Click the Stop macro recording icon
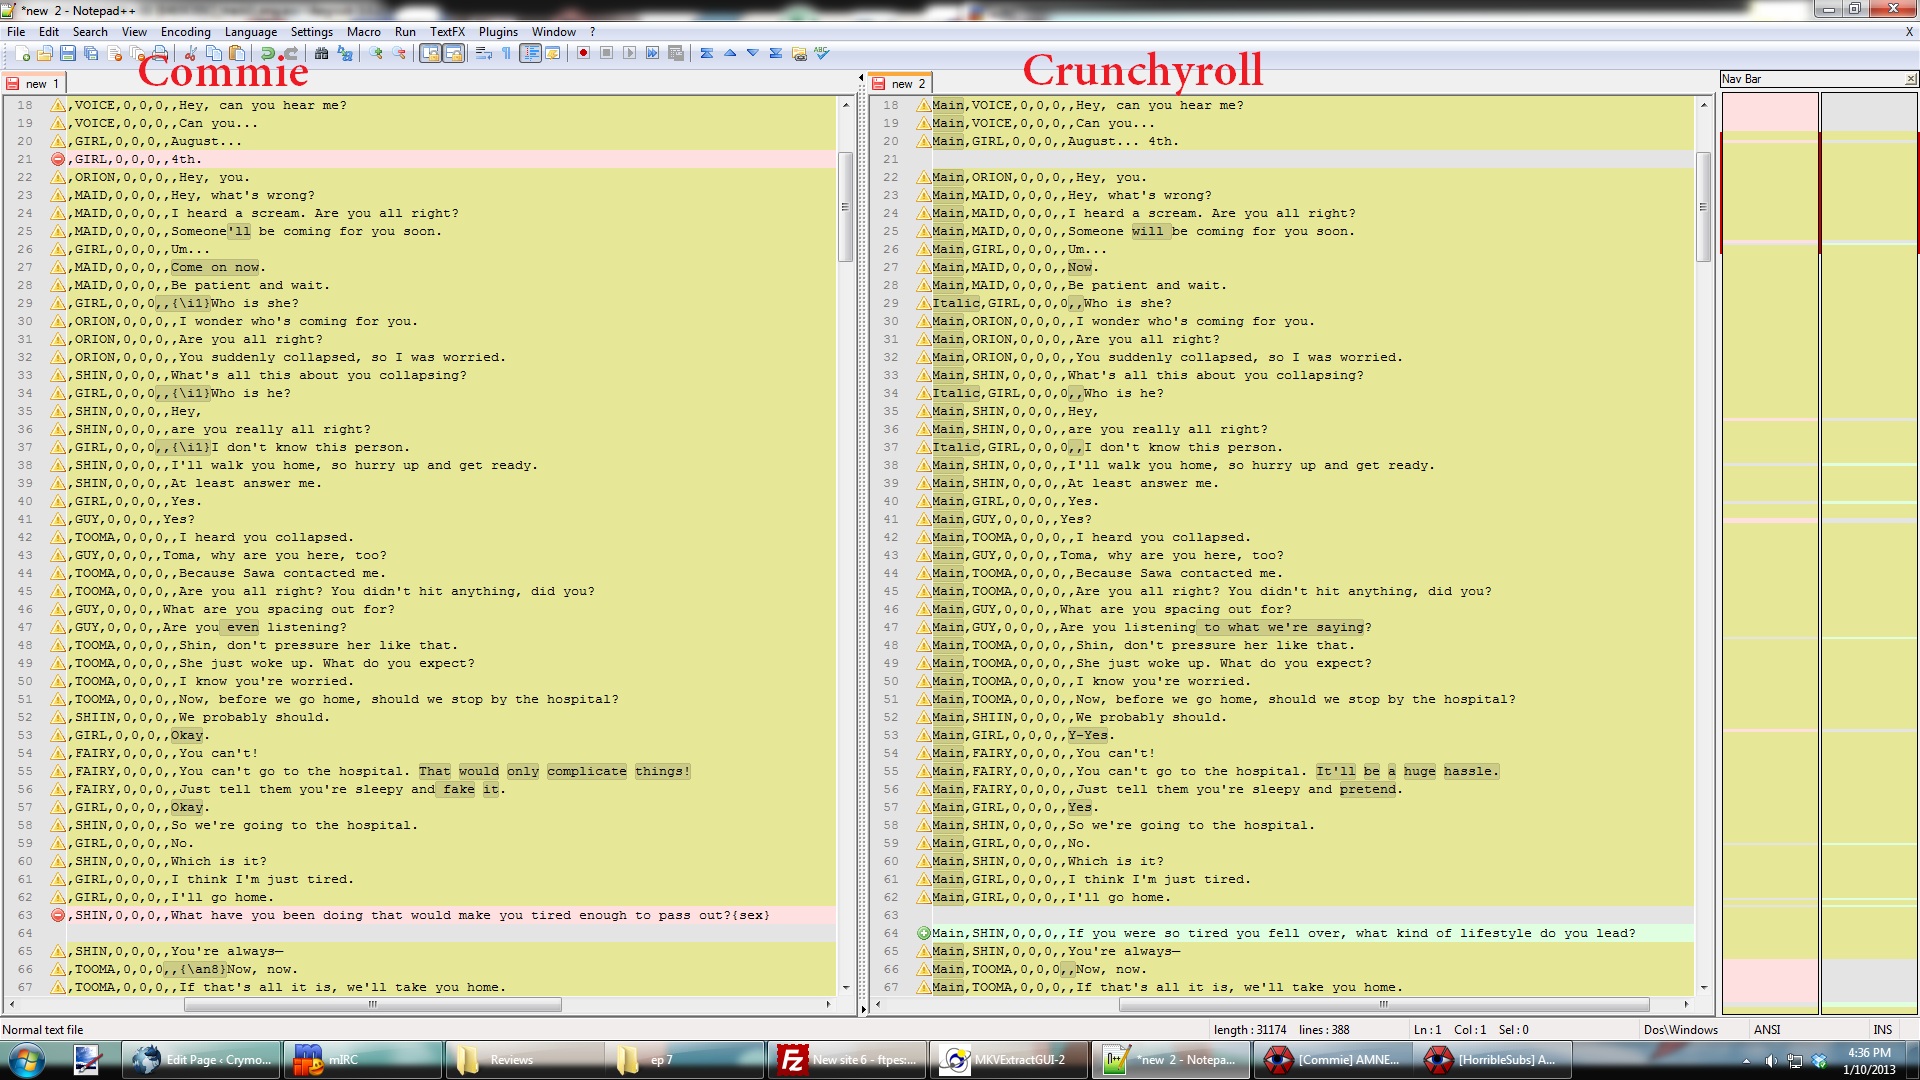The width and height of the screenshot is (1920, 1080). click(x=606, y=53)
